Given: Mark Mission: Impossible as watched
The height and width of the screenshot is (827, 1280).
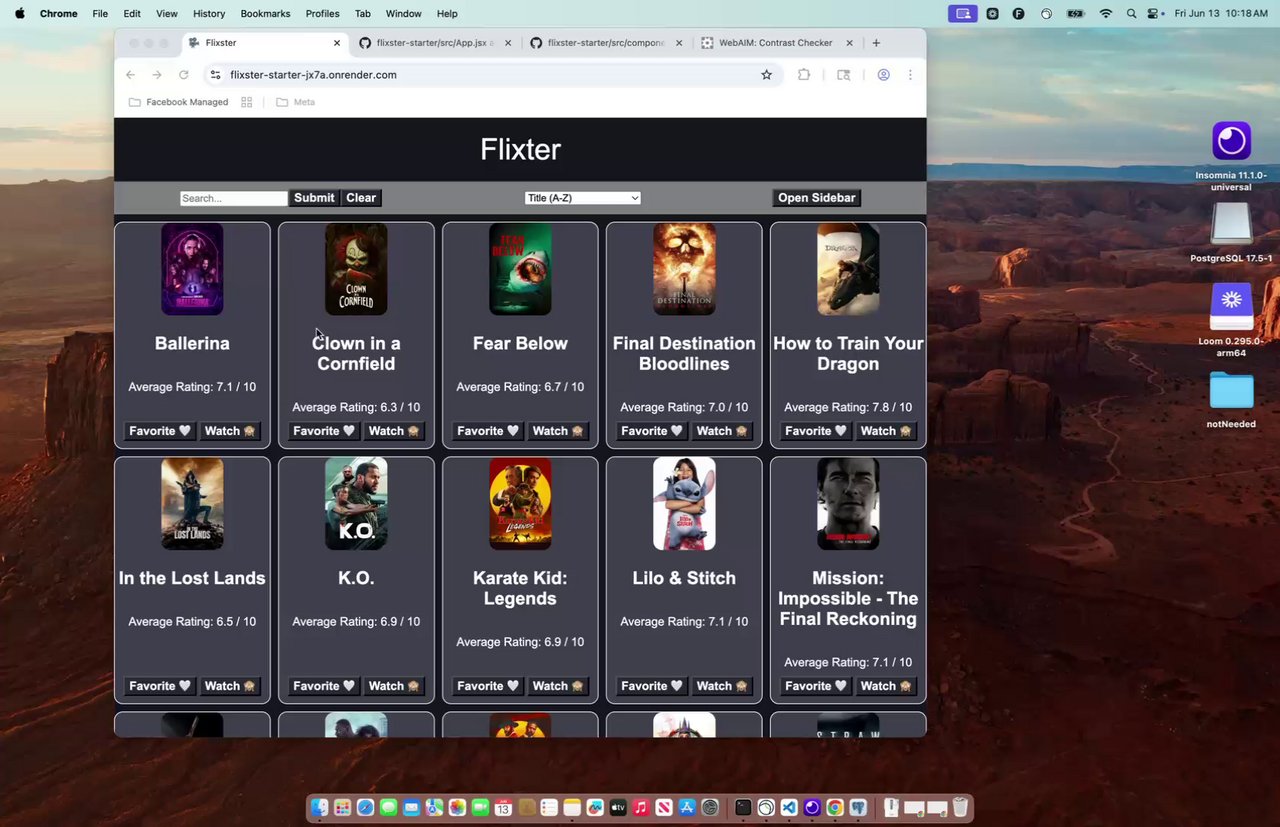Looking at the screenshot, I should (886, 686).
